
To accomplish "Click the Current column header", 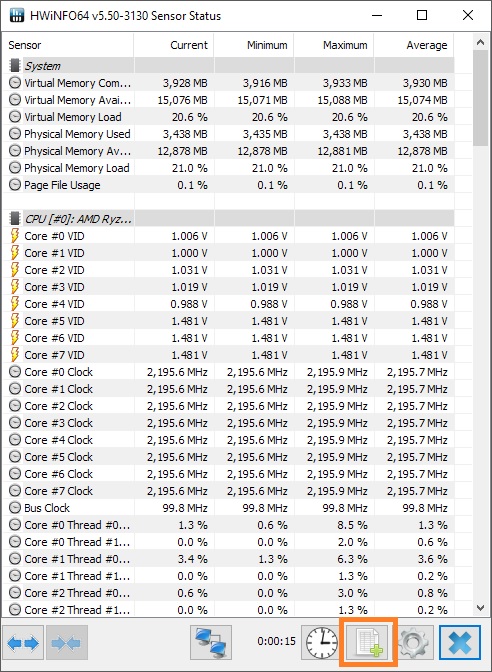I will 174,45.
